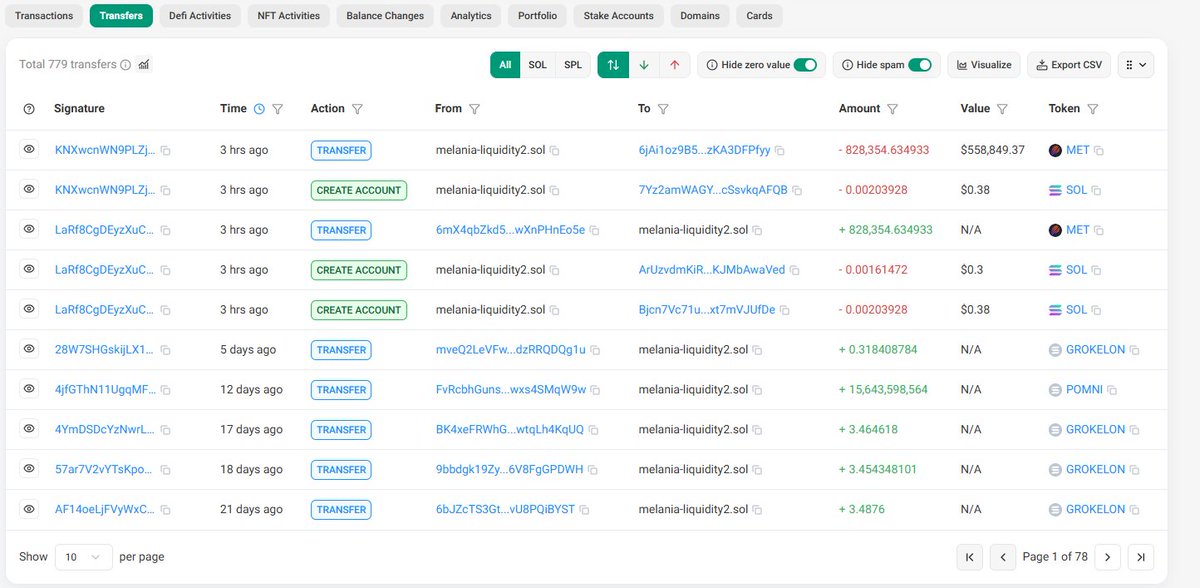
Task: Preview the first transfer using eye icon
Action: (28, 149)
